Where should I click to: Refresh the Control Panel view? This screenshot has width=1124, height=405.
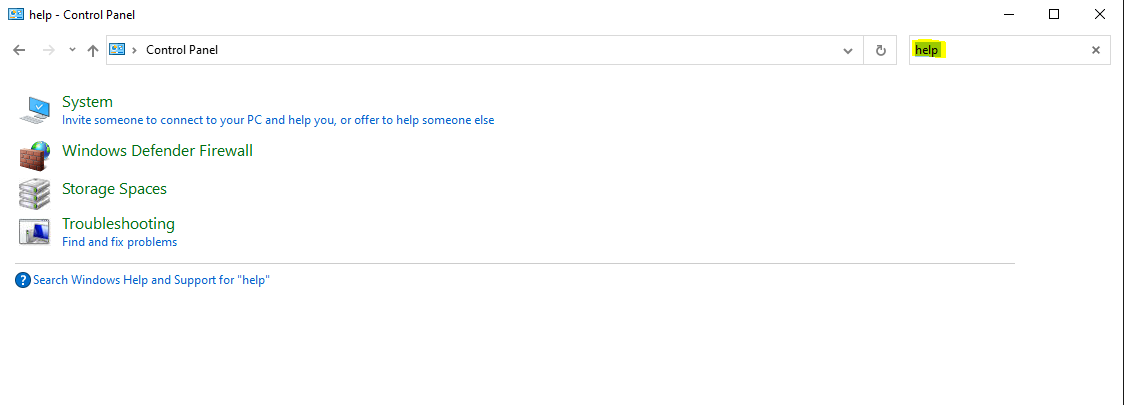[x=880, y=50]
